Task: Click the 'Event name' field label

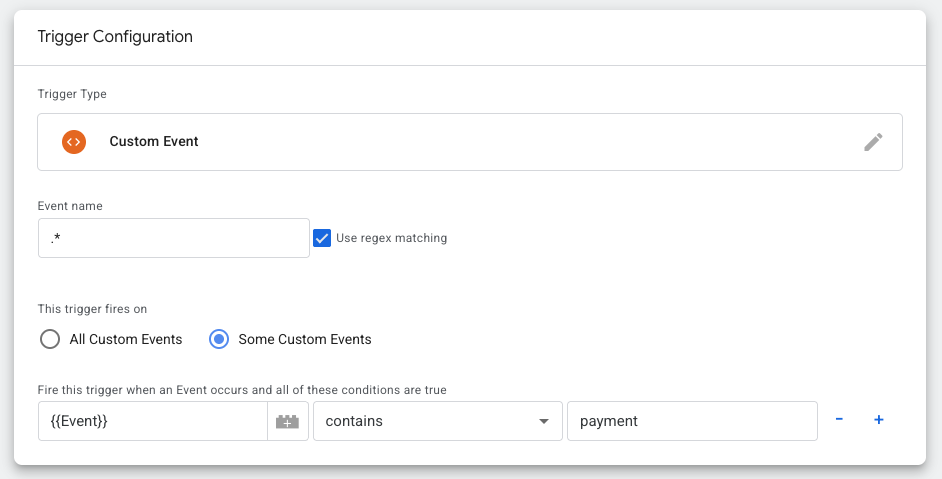Action: [x=70, y=206]
